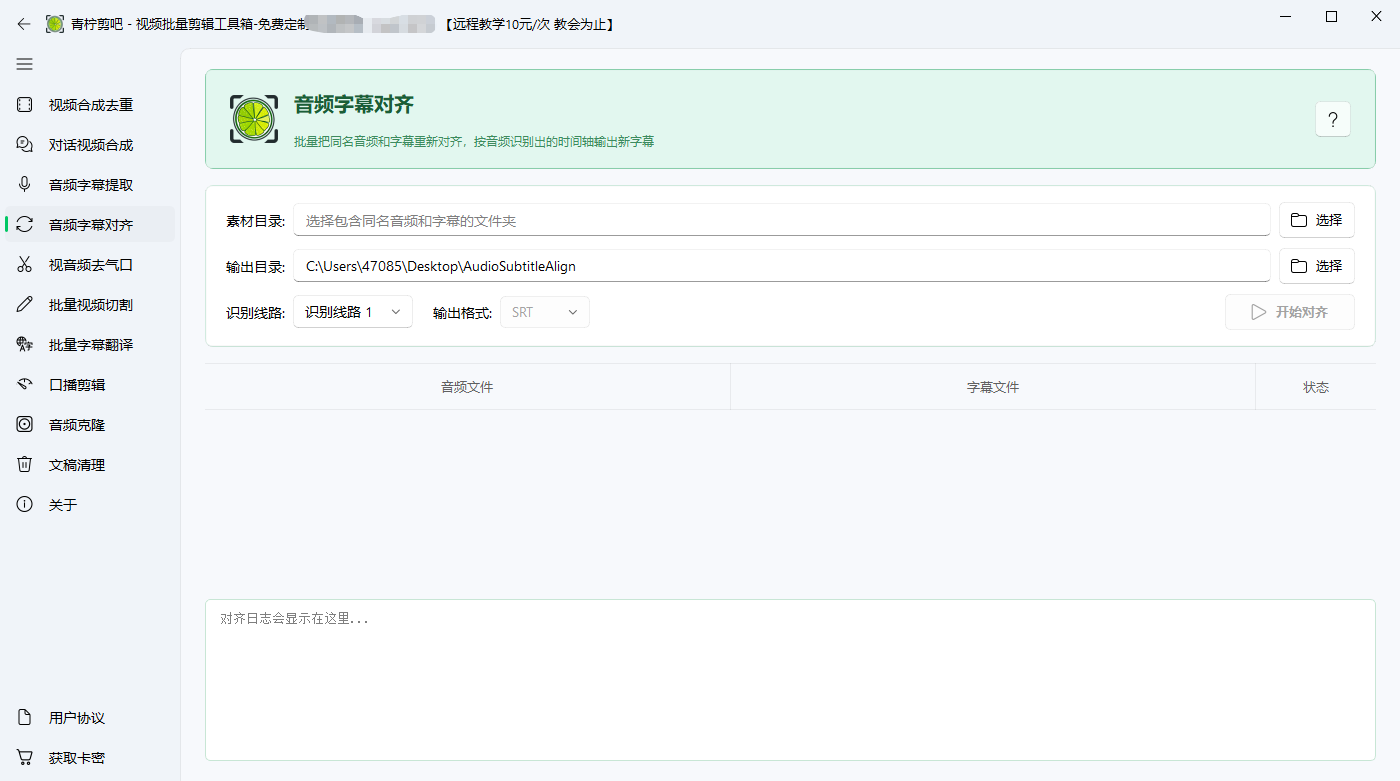The width and height of the screenshot is (1400, 781).
Task: Click the cart icon beside 获取卡密
Action: tap(25, 758)
